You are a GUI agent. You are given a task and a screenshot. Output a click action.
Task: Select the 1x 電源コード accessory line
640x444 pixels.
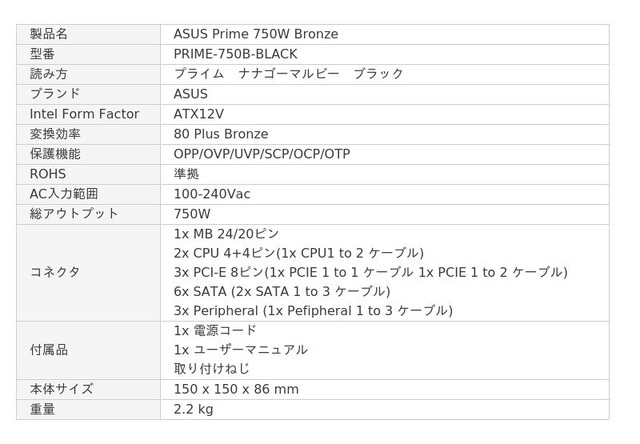pos(215,330)
